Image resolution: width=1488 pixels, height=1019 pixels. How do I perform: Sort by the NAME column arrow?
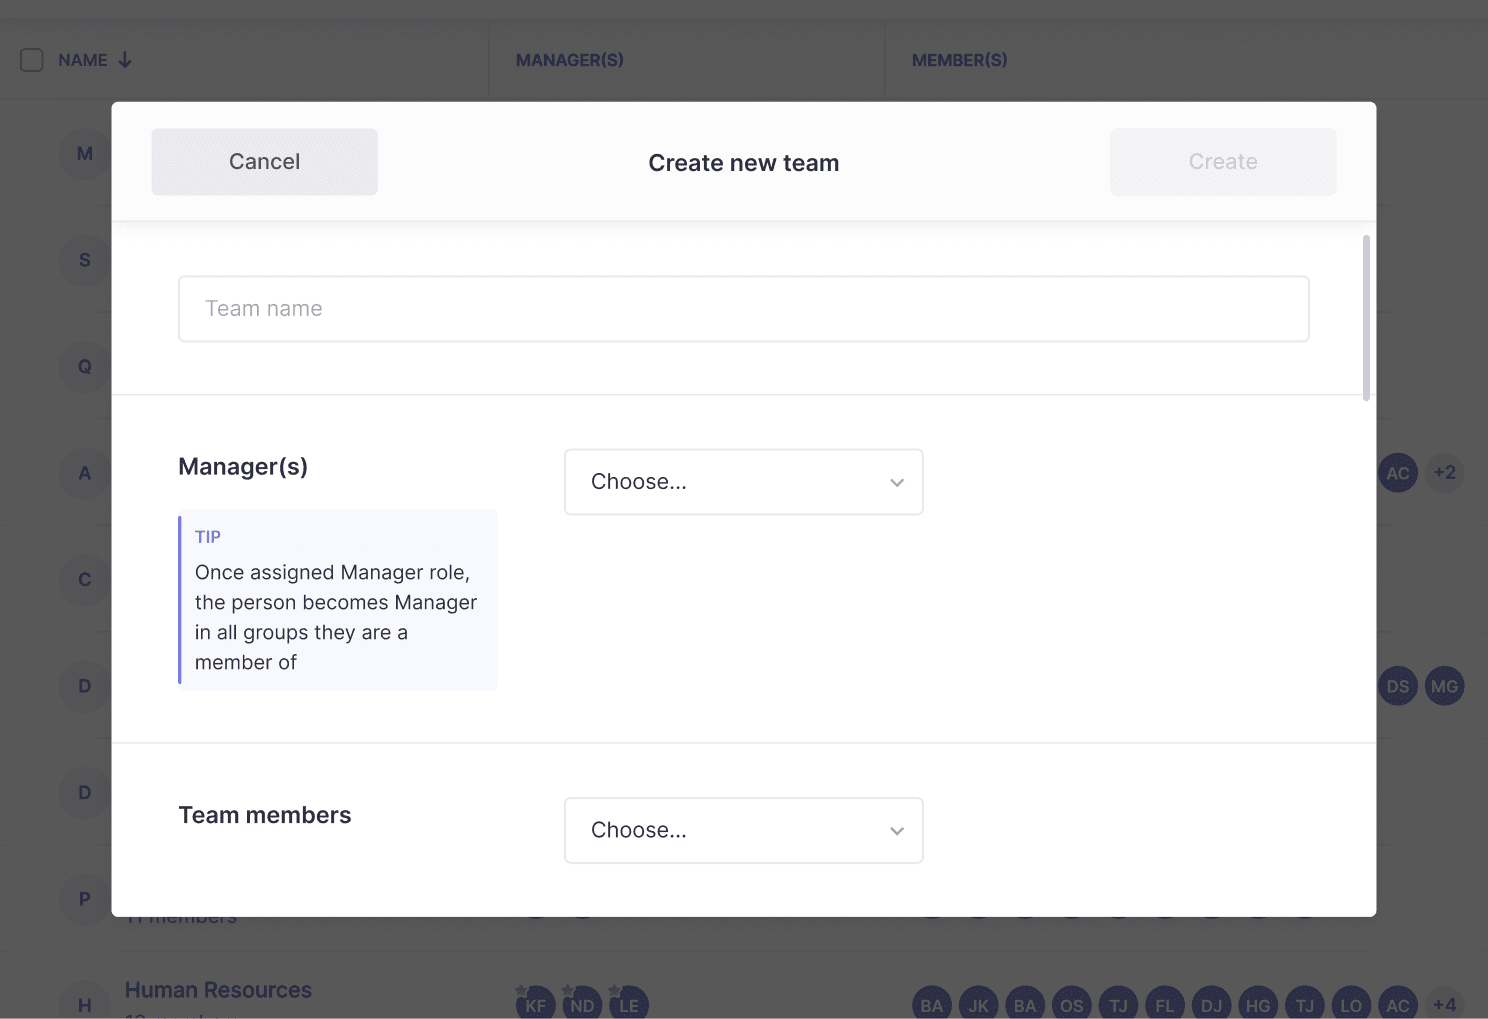(x=125, y=60)
